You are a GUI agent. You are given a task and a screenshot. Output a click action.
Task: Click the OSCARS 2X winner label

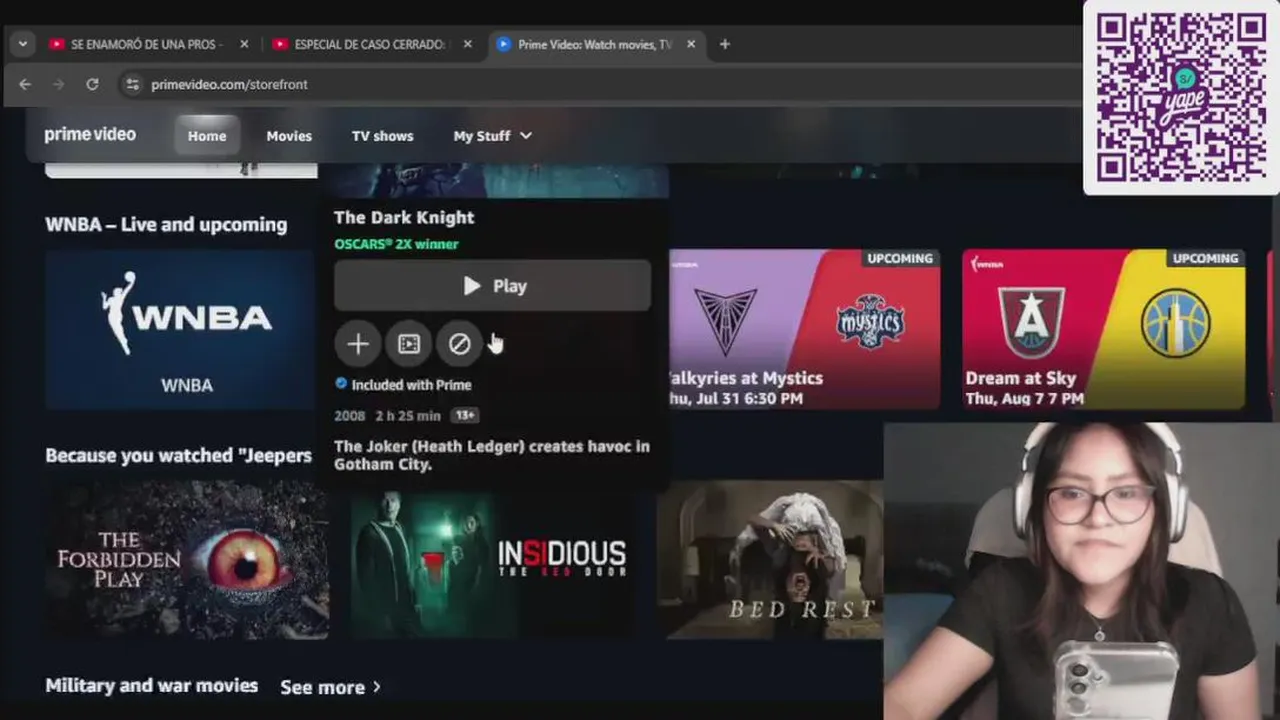[396, 244]
